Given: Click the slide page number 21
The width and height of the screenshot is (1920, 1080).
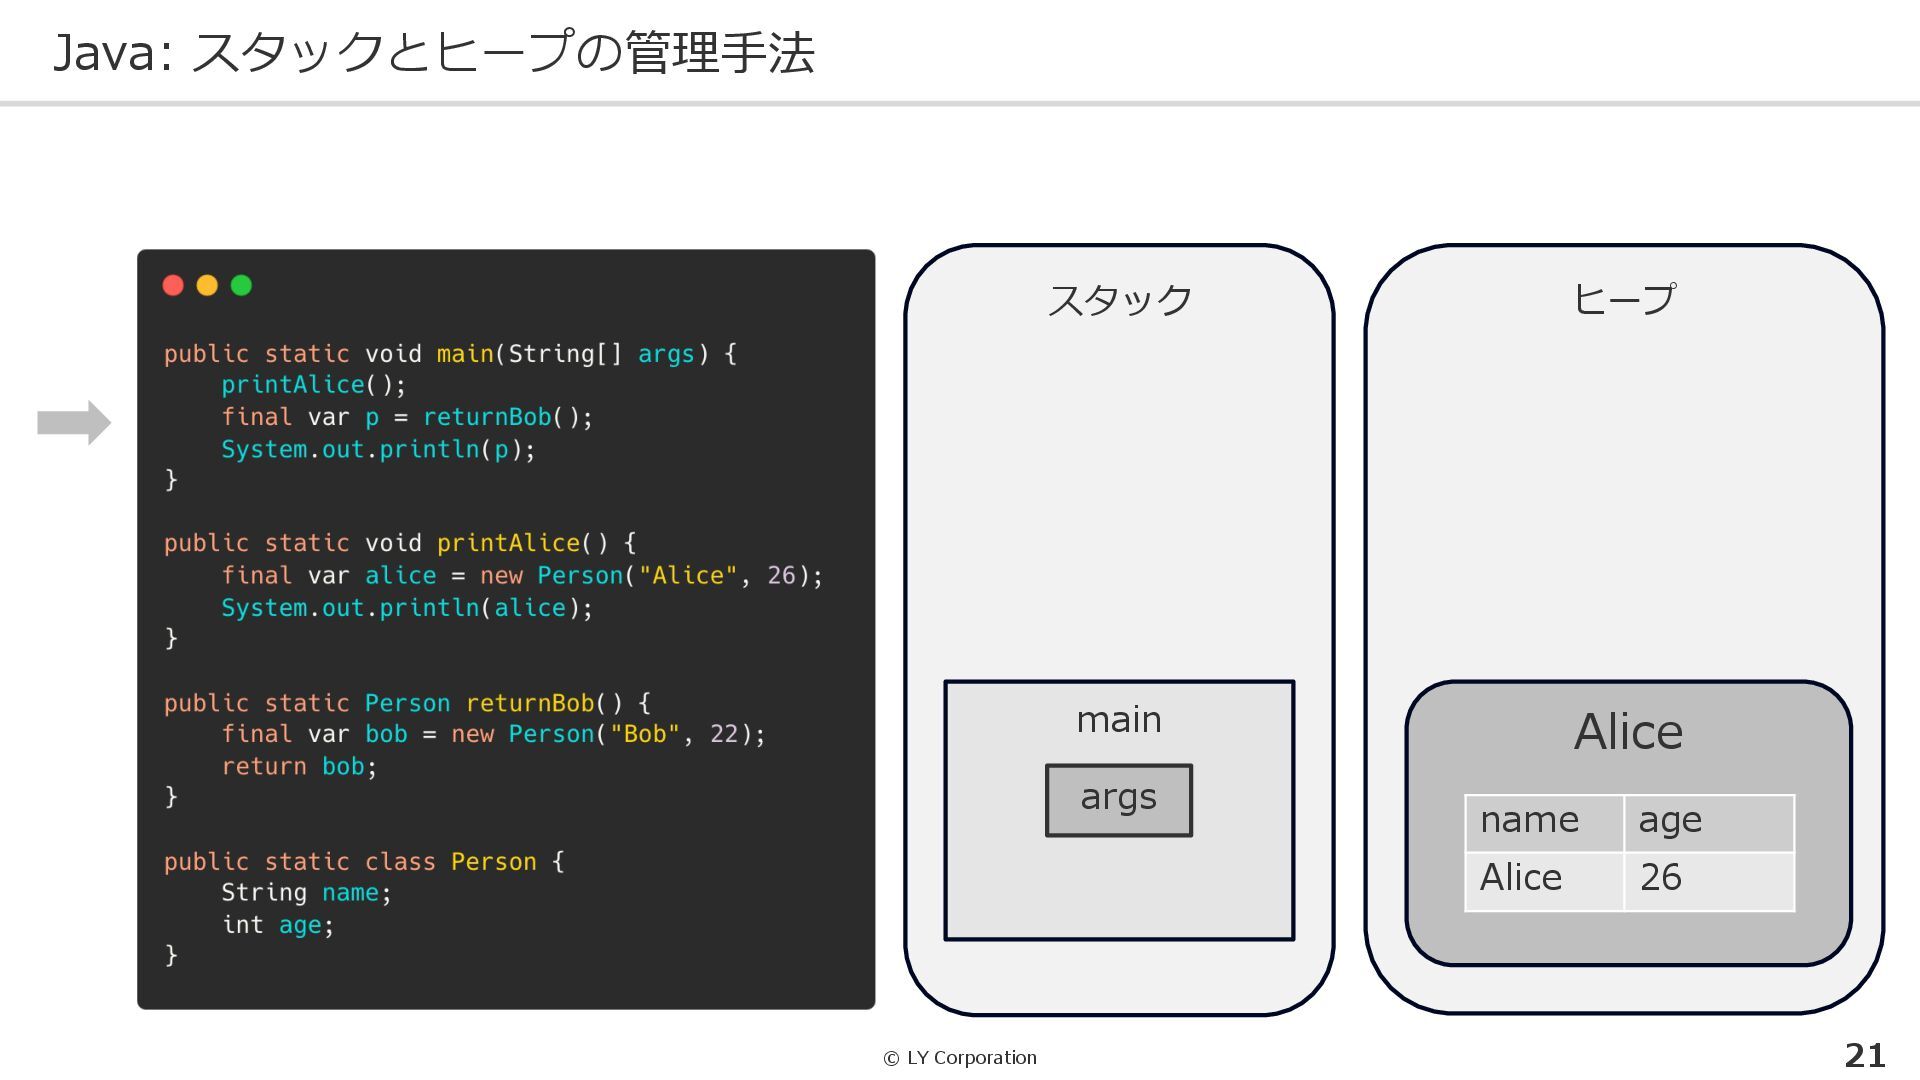Looking at the screenshot, I should (x=1864, y=1056).
